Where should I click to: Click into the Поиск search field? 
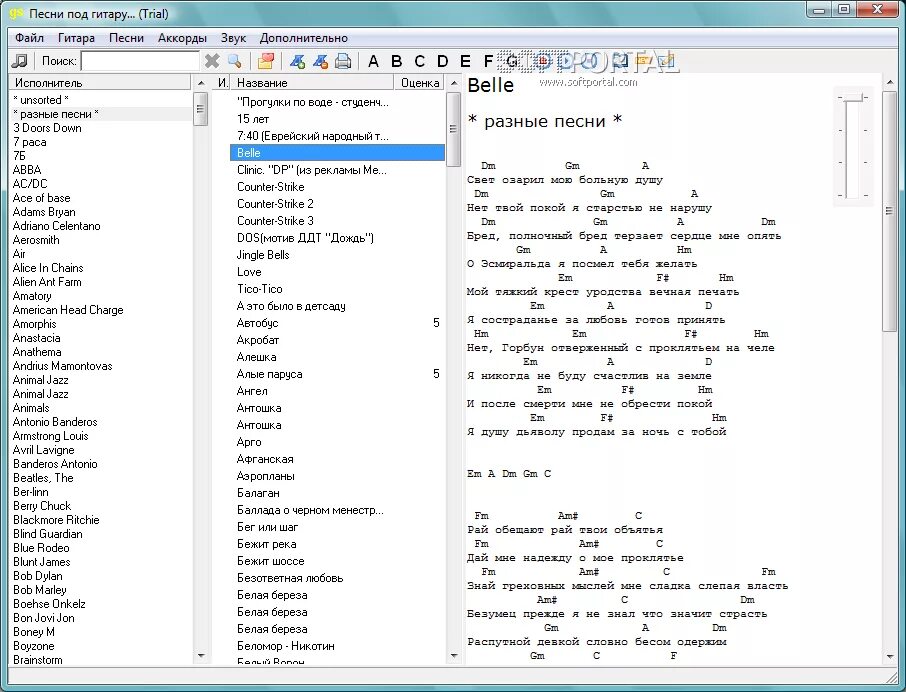click(140, 61)
